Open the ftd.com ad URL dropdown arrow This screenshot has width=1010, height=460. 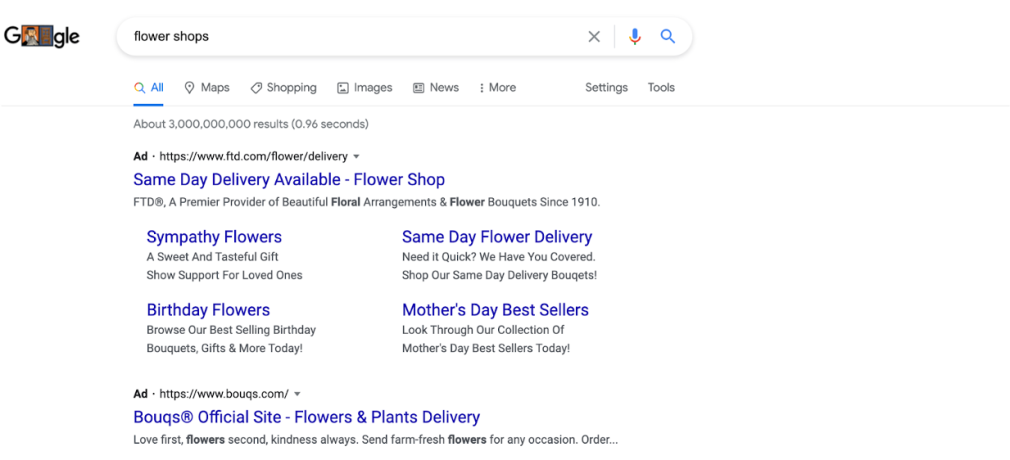[x=357, y=157]
